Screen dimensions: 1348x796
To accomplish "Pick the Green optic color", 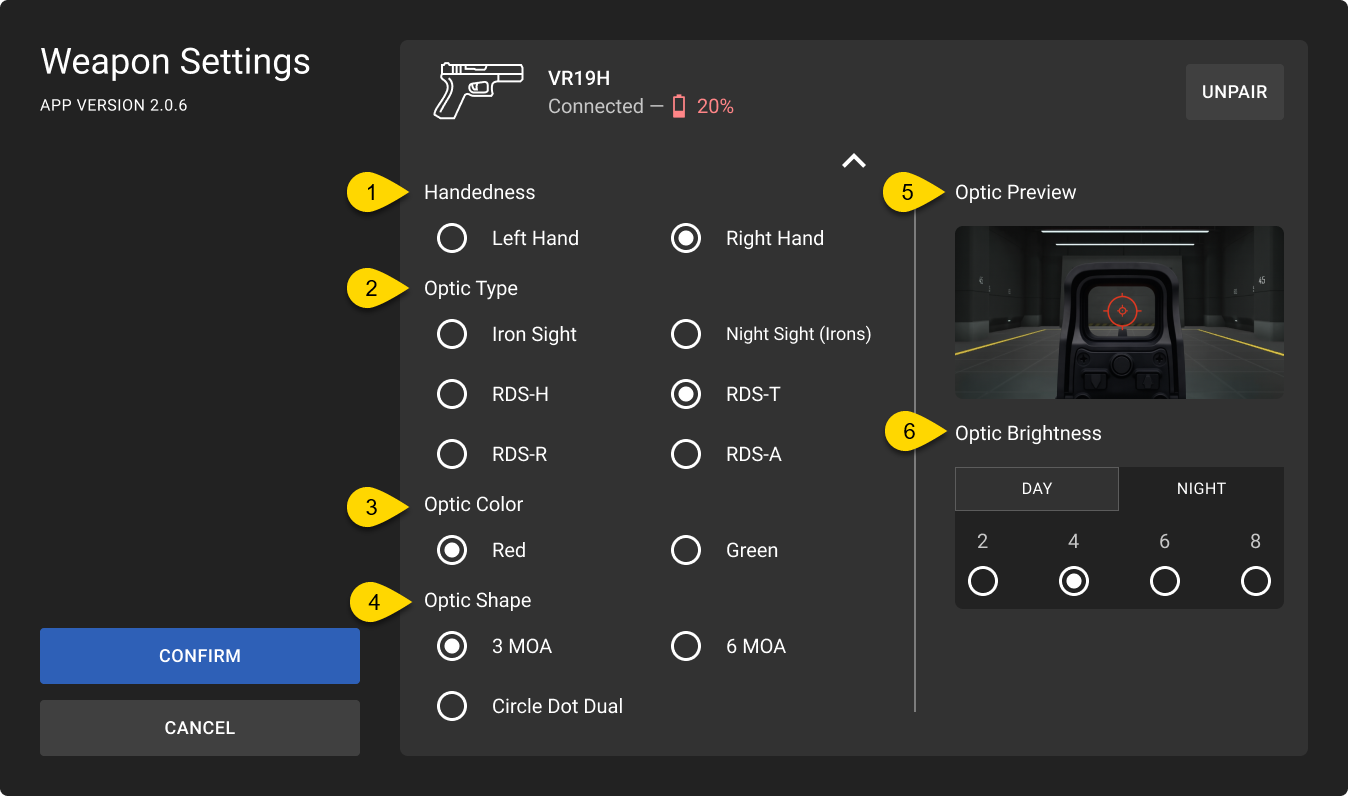I will coord(686,550).
